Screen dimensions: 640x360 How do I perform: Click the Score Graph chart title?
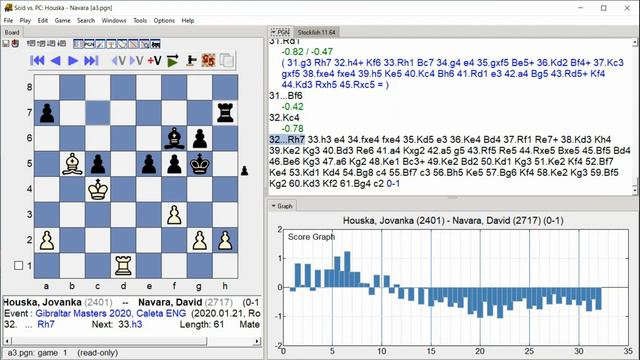tap(311, 237)
